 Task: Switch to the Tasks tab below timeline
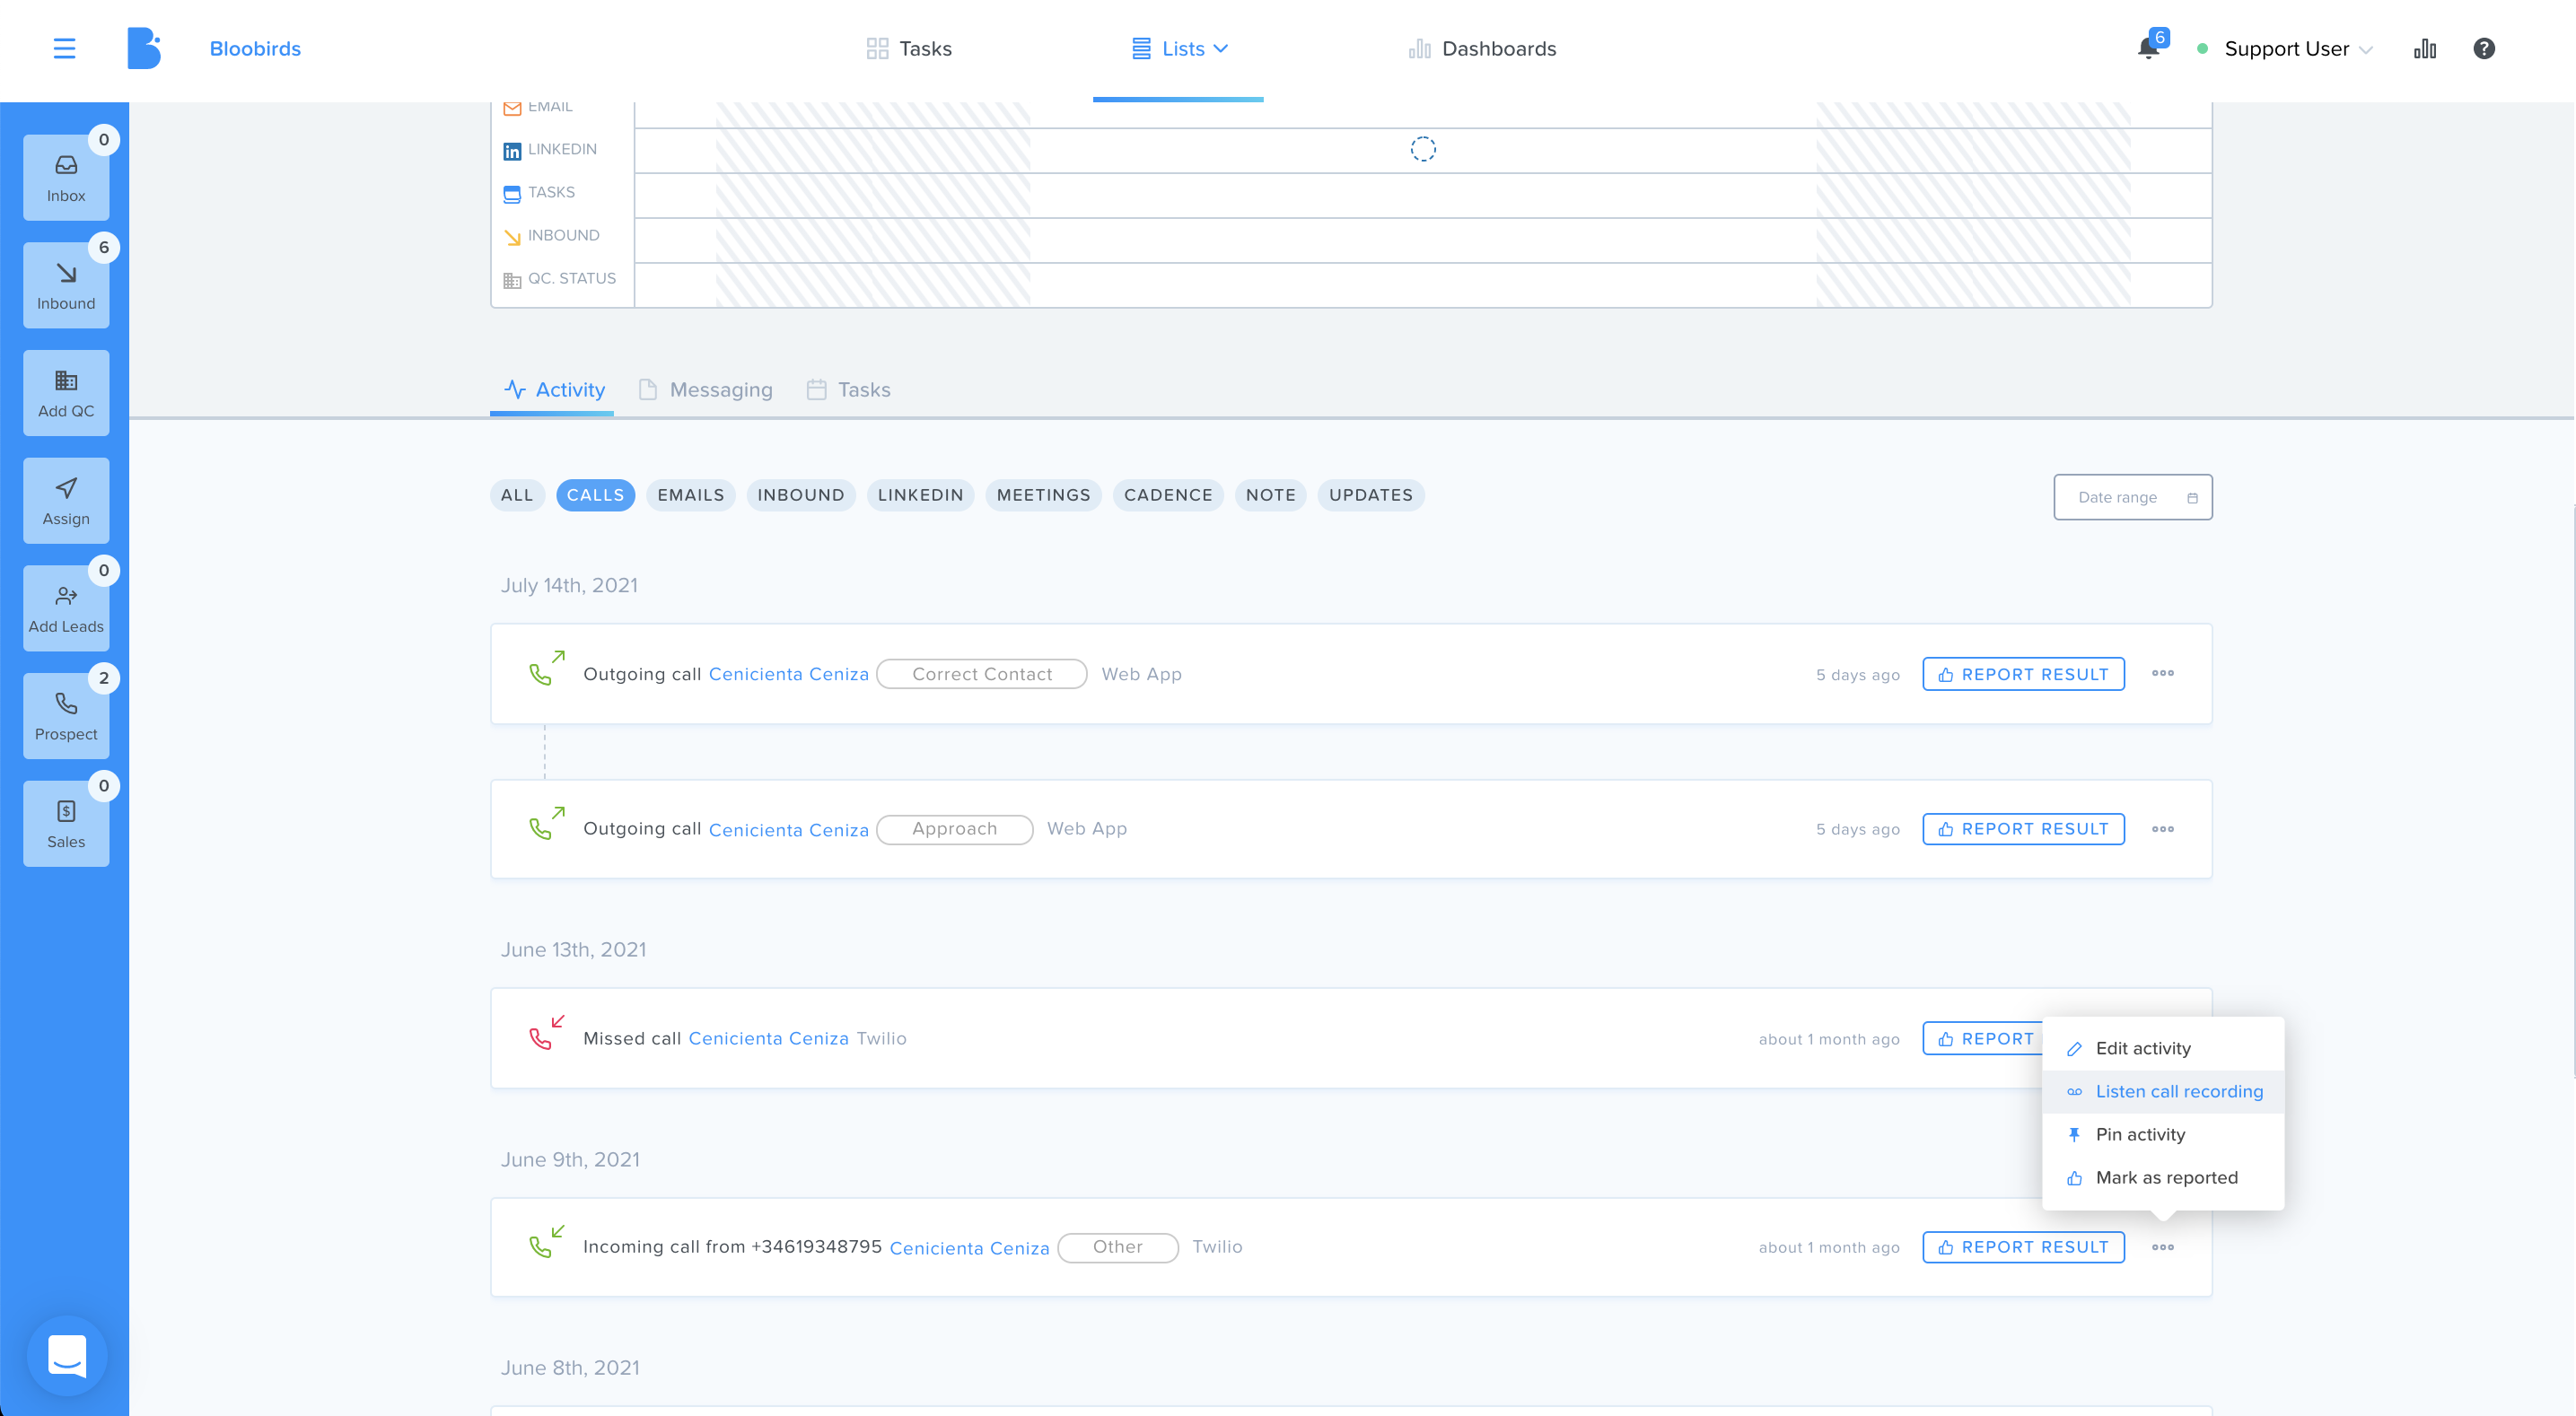848,390
